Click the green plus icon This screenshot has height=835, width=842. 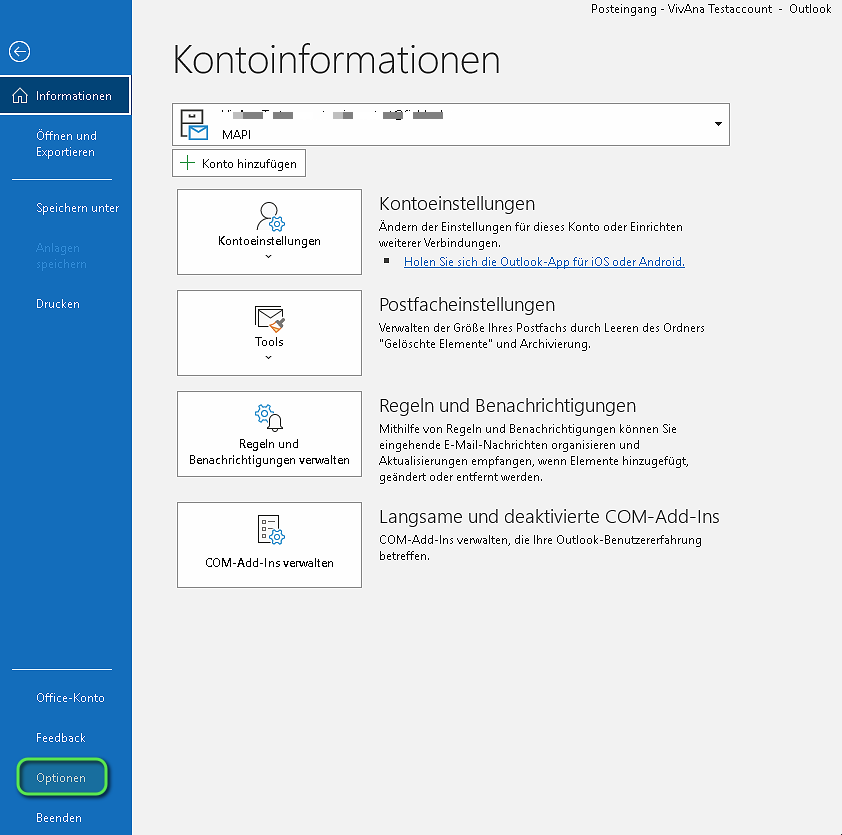[x=186, y=163]
